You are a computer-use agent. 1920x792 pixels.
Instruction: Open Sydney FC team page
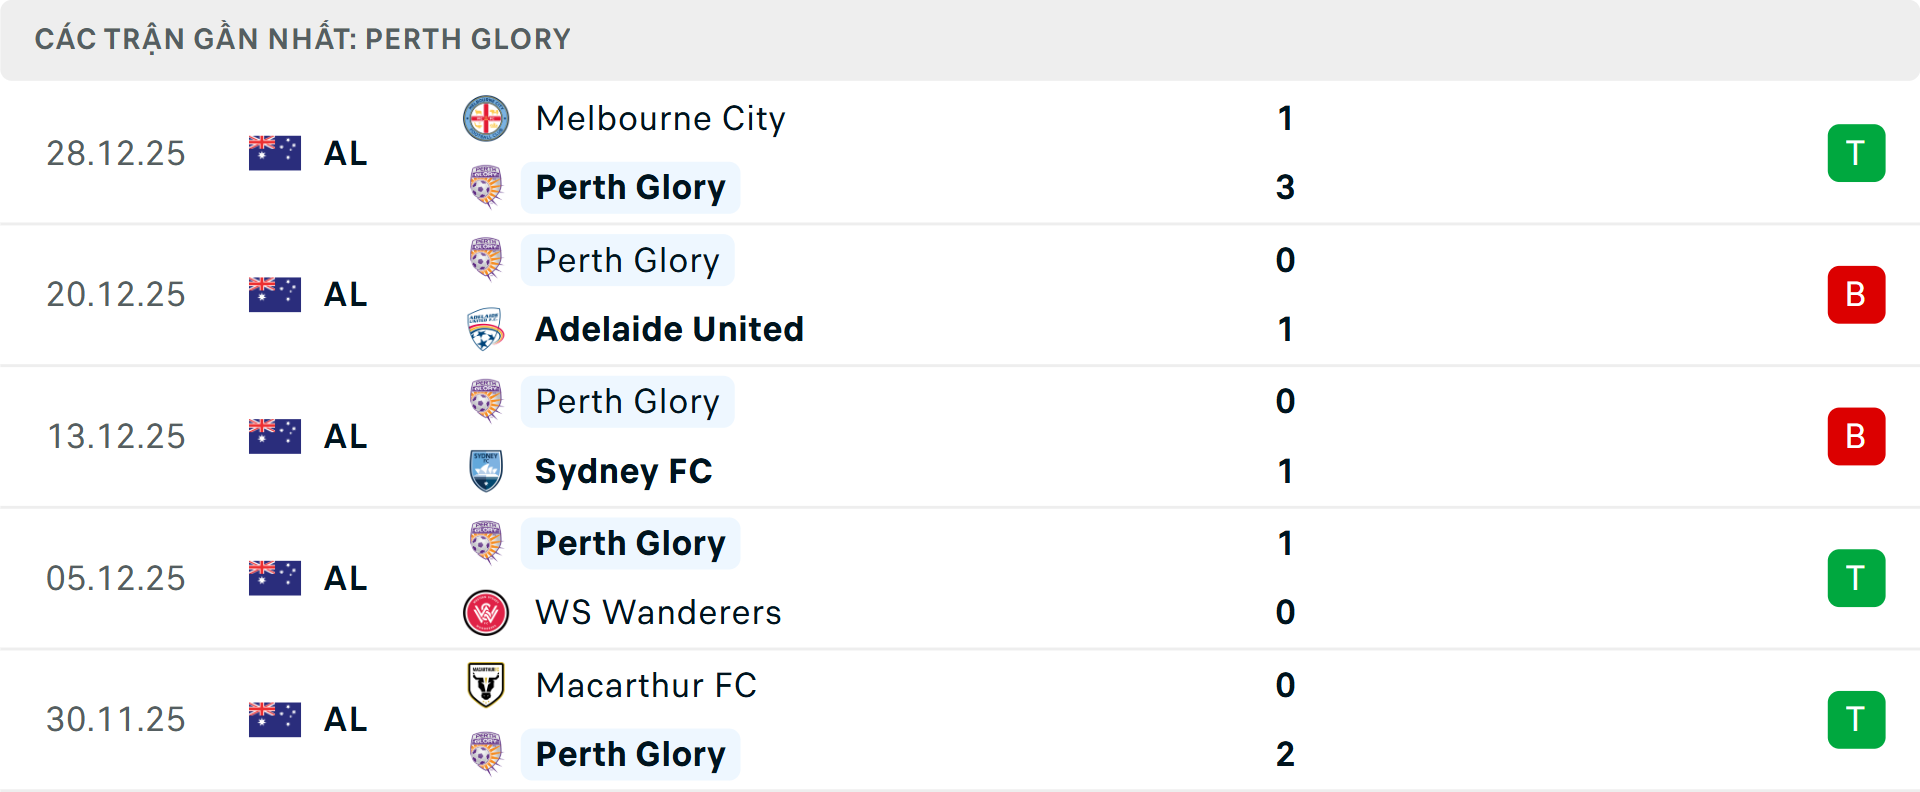(x=624, y=471)
